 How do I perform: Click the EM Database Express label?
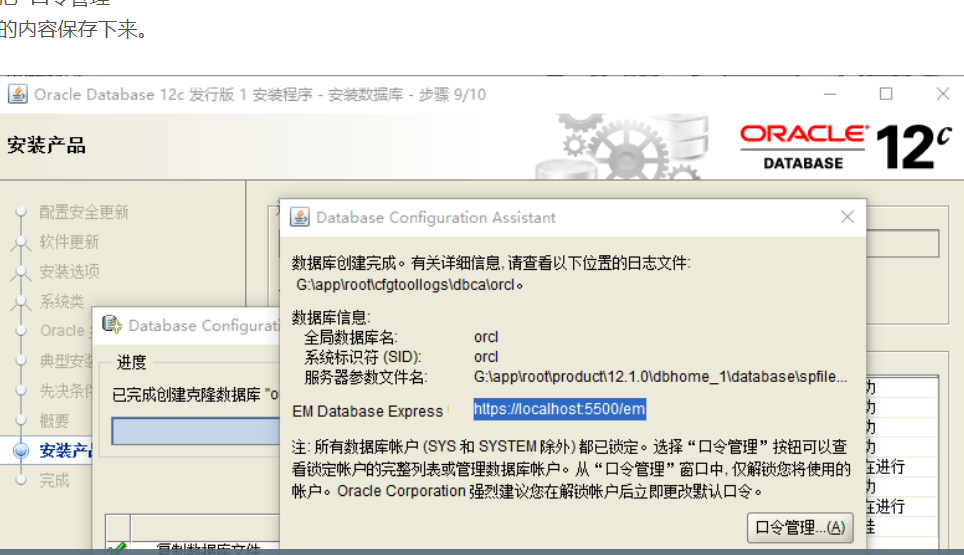[x=368, y=411]
